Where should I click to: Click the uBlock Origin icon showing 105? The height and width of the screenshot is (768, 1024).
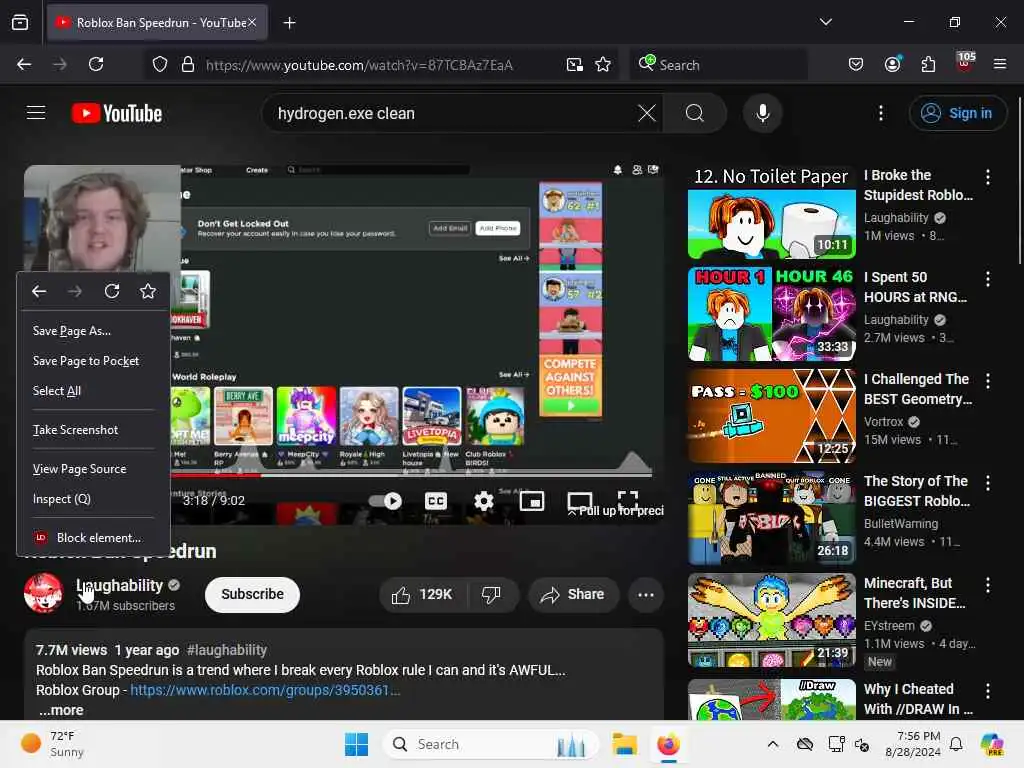965,63
